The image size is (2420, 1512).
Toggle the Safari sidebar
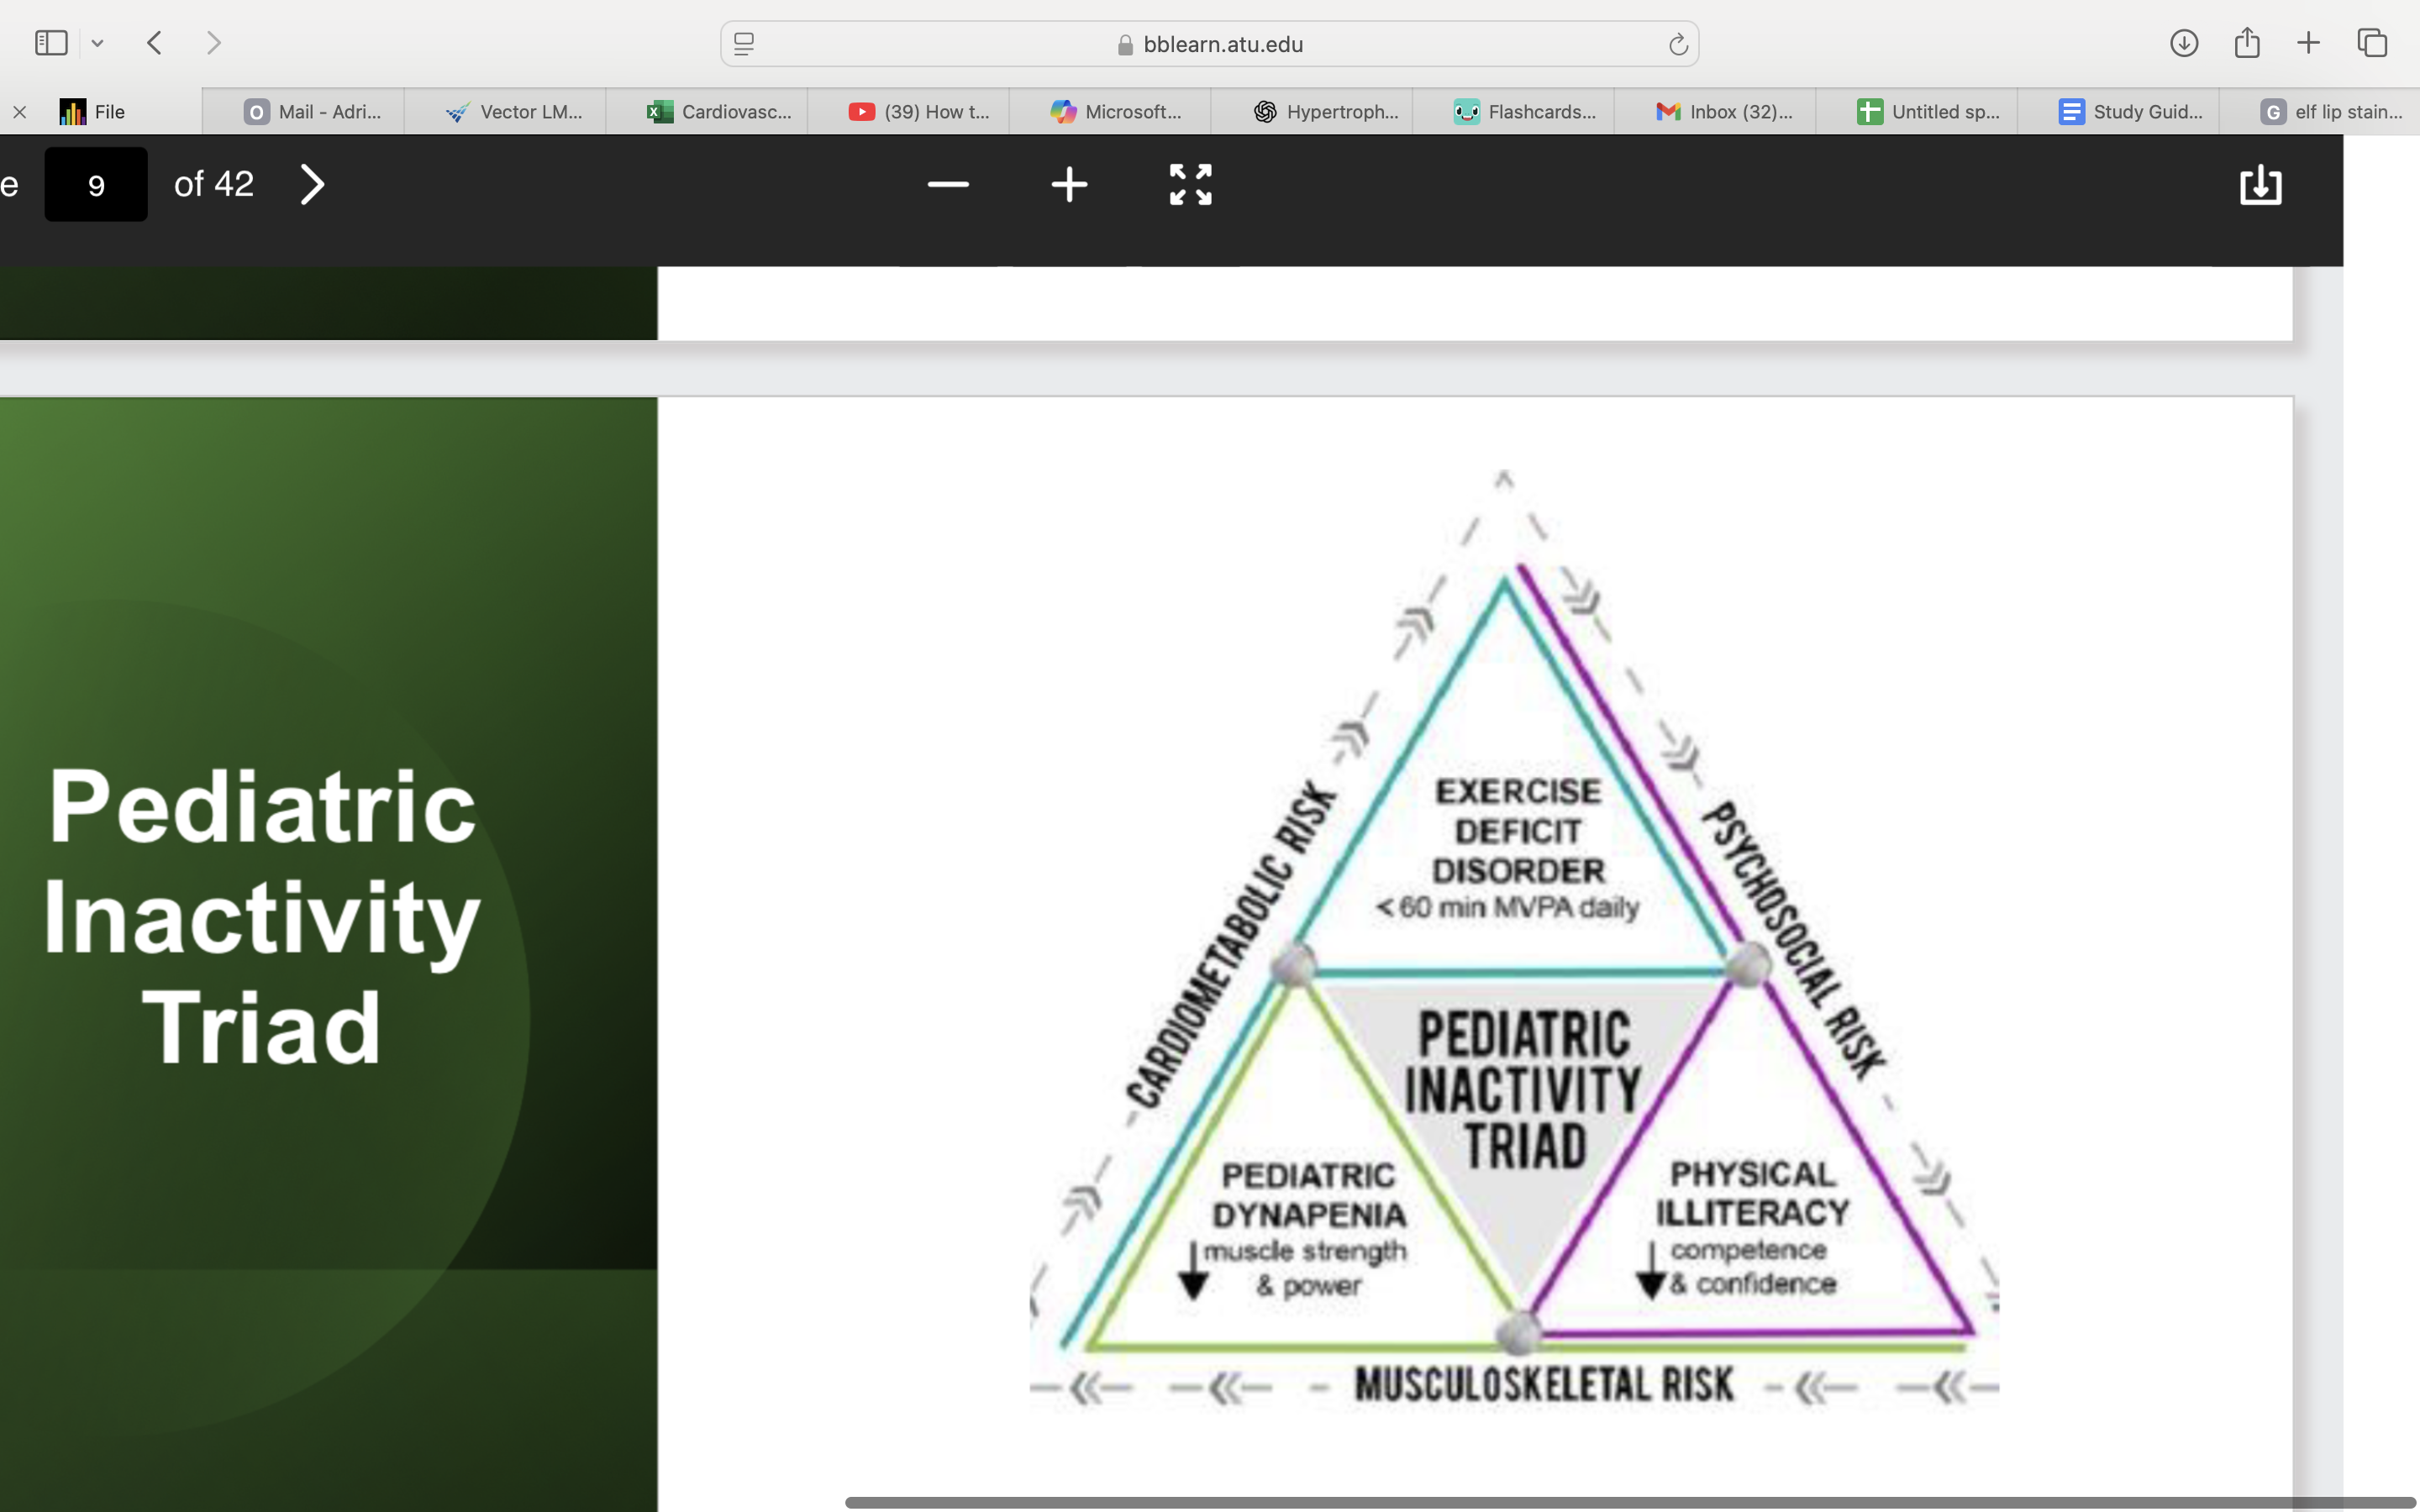pyautogui.click(x=51, y=43)
